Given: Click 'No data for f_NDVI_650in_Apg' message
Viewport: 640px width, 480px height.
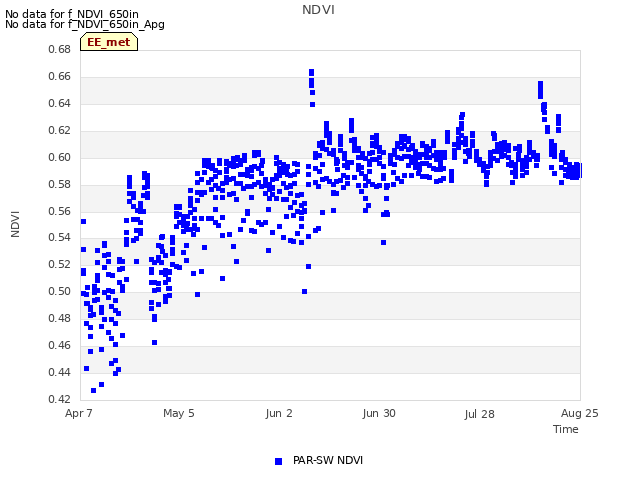Looking at the screenshot, I should (85, 24).
